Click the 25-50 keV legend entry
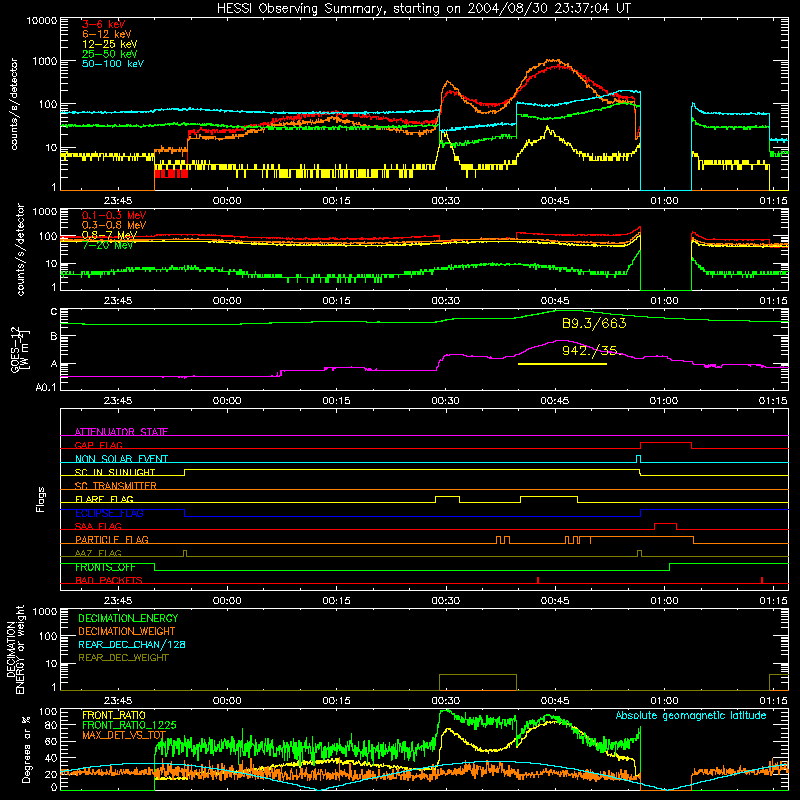Screen dimensions: 800x800 [x=110, y=54]
